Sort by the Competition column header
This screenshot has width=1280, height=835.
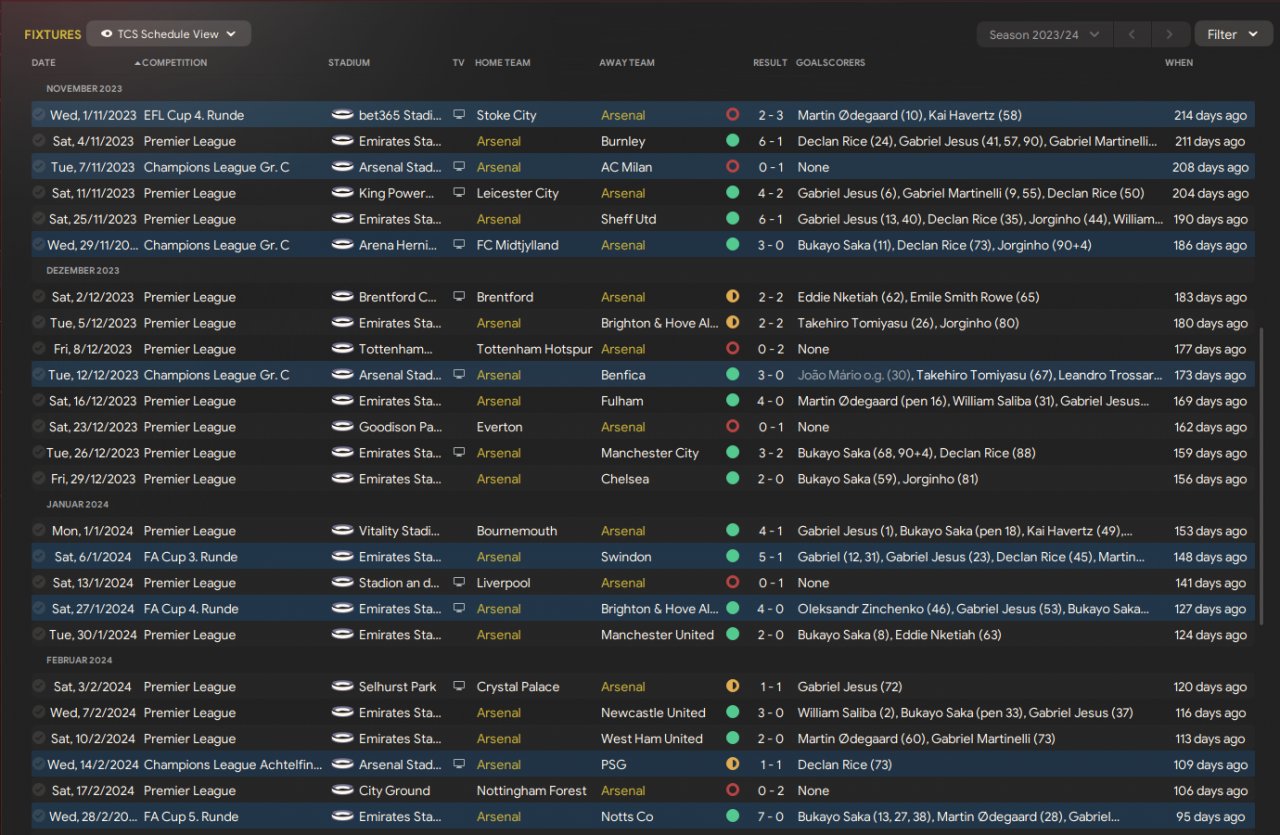click(x=175, y=63)
